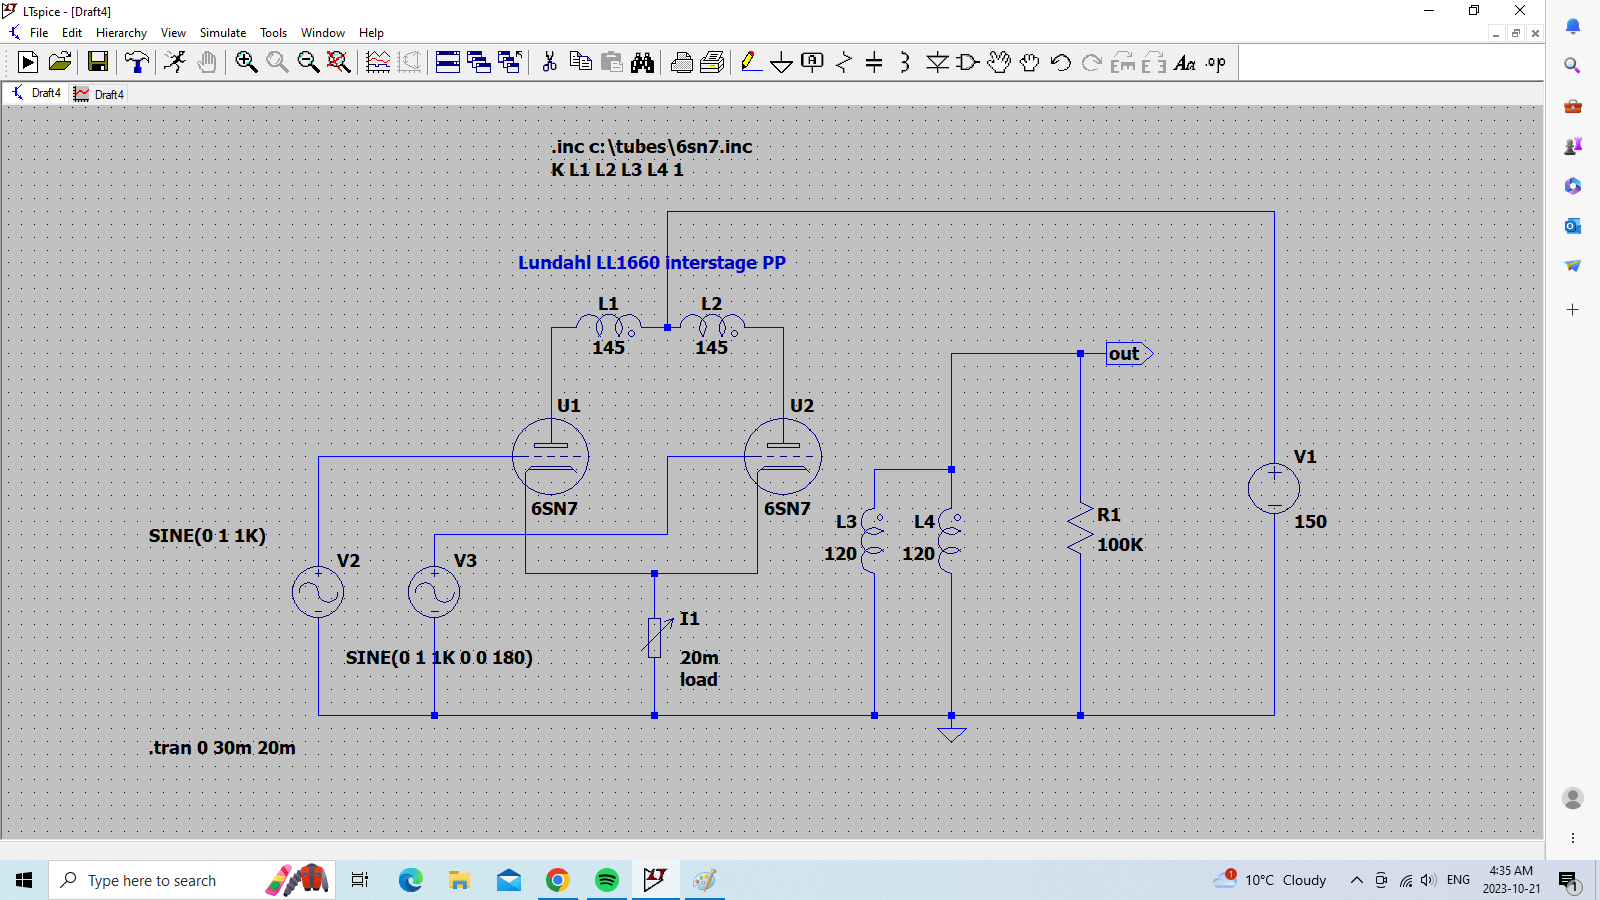Click the 'out' net label
Screen dimensions: 1600x900
tap(1130, 353)
